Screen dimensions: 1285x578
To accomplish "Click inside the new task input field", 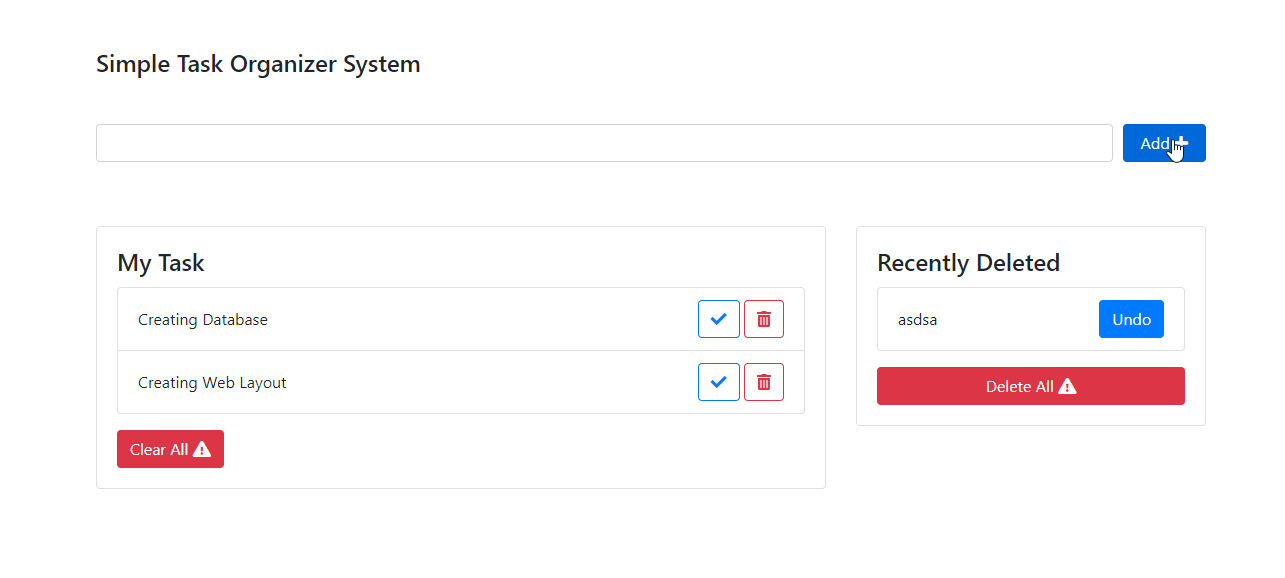I will pyautogui.click(x=600, y=142).
